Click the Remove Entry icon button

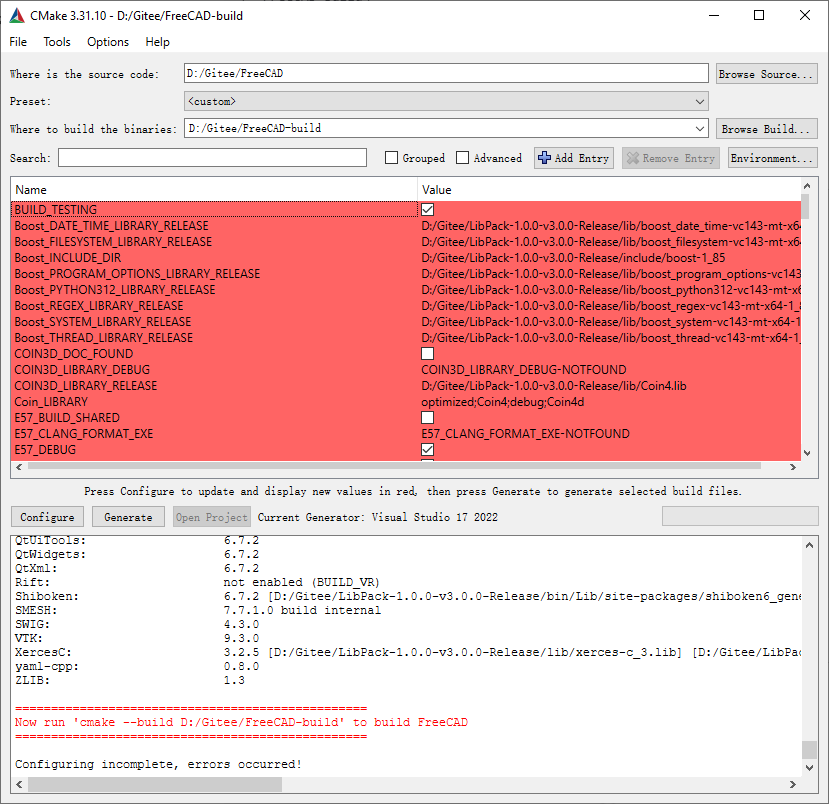633,157
